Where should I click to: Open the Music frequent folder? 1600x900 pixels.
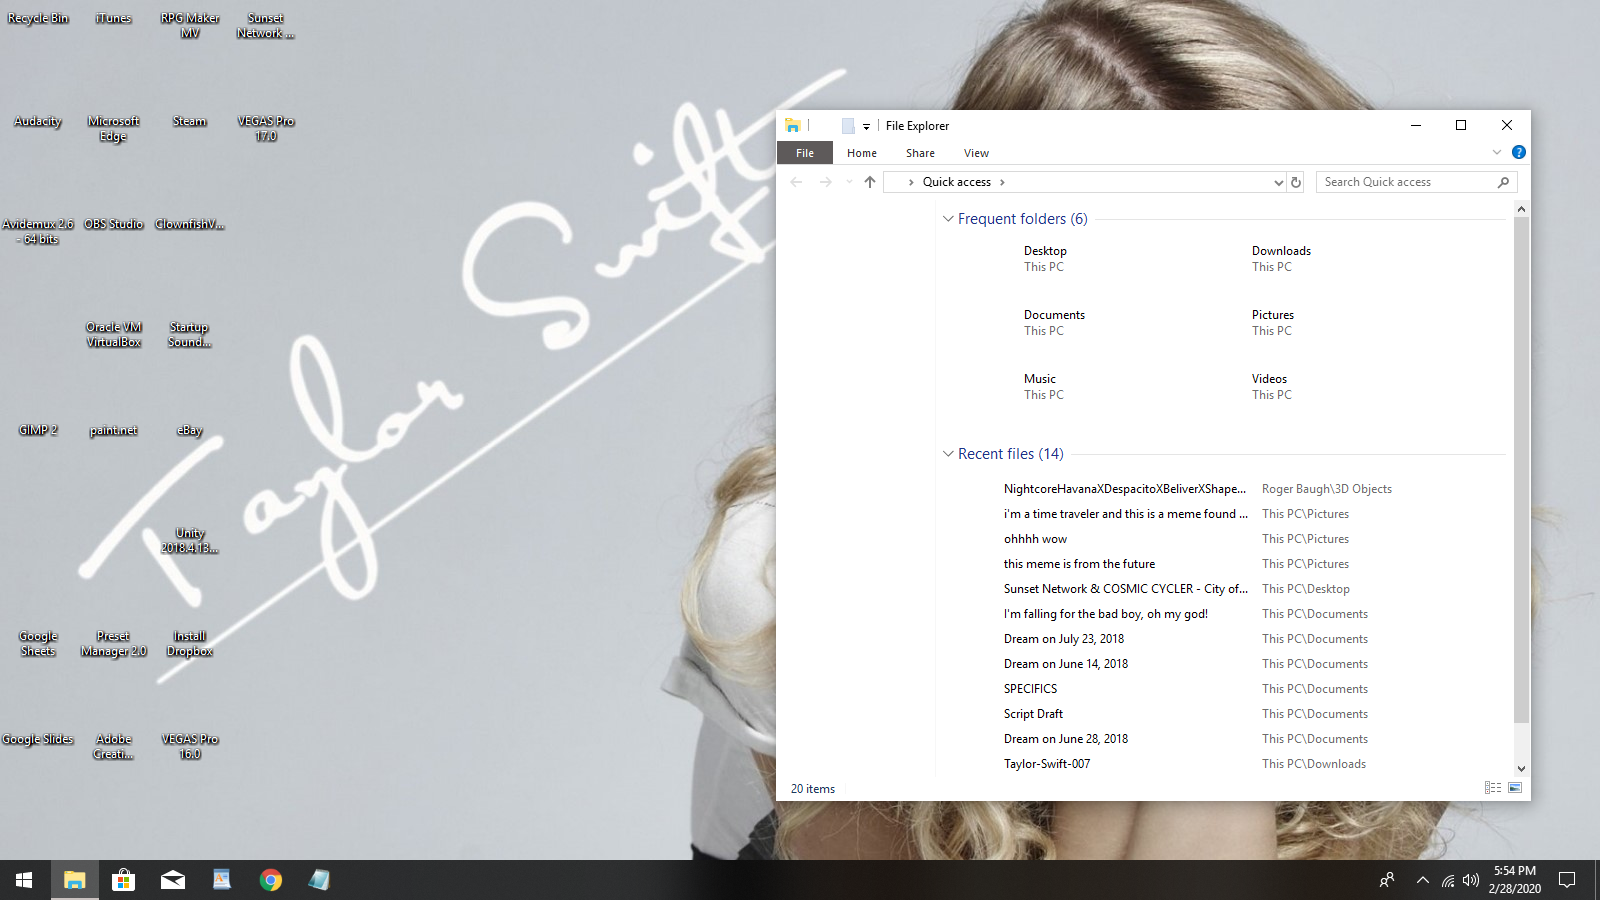click(1043, 386)
